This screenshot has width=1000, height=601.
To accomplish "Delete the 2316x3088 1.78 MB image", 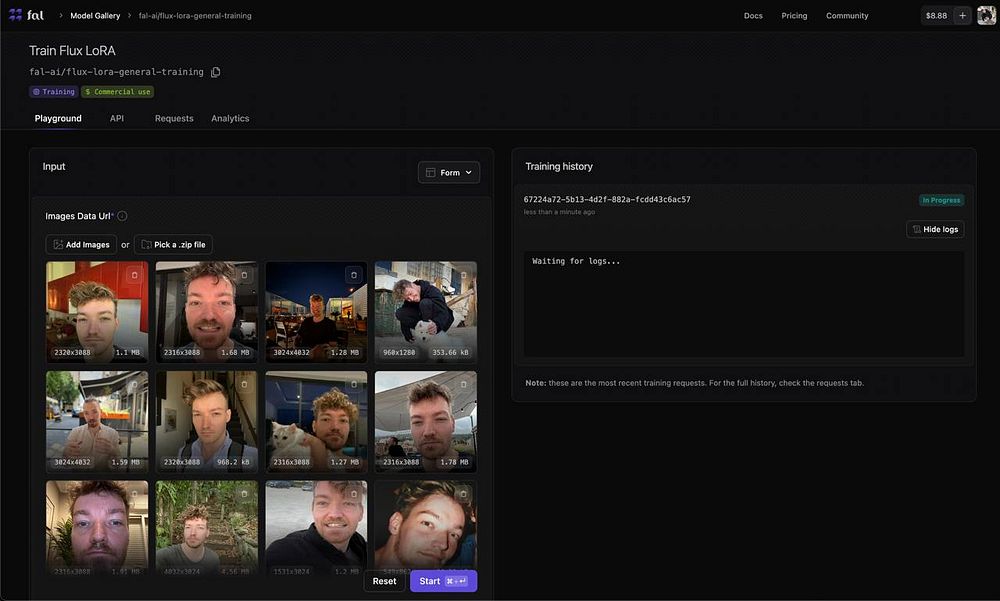I will click(464, 385).
